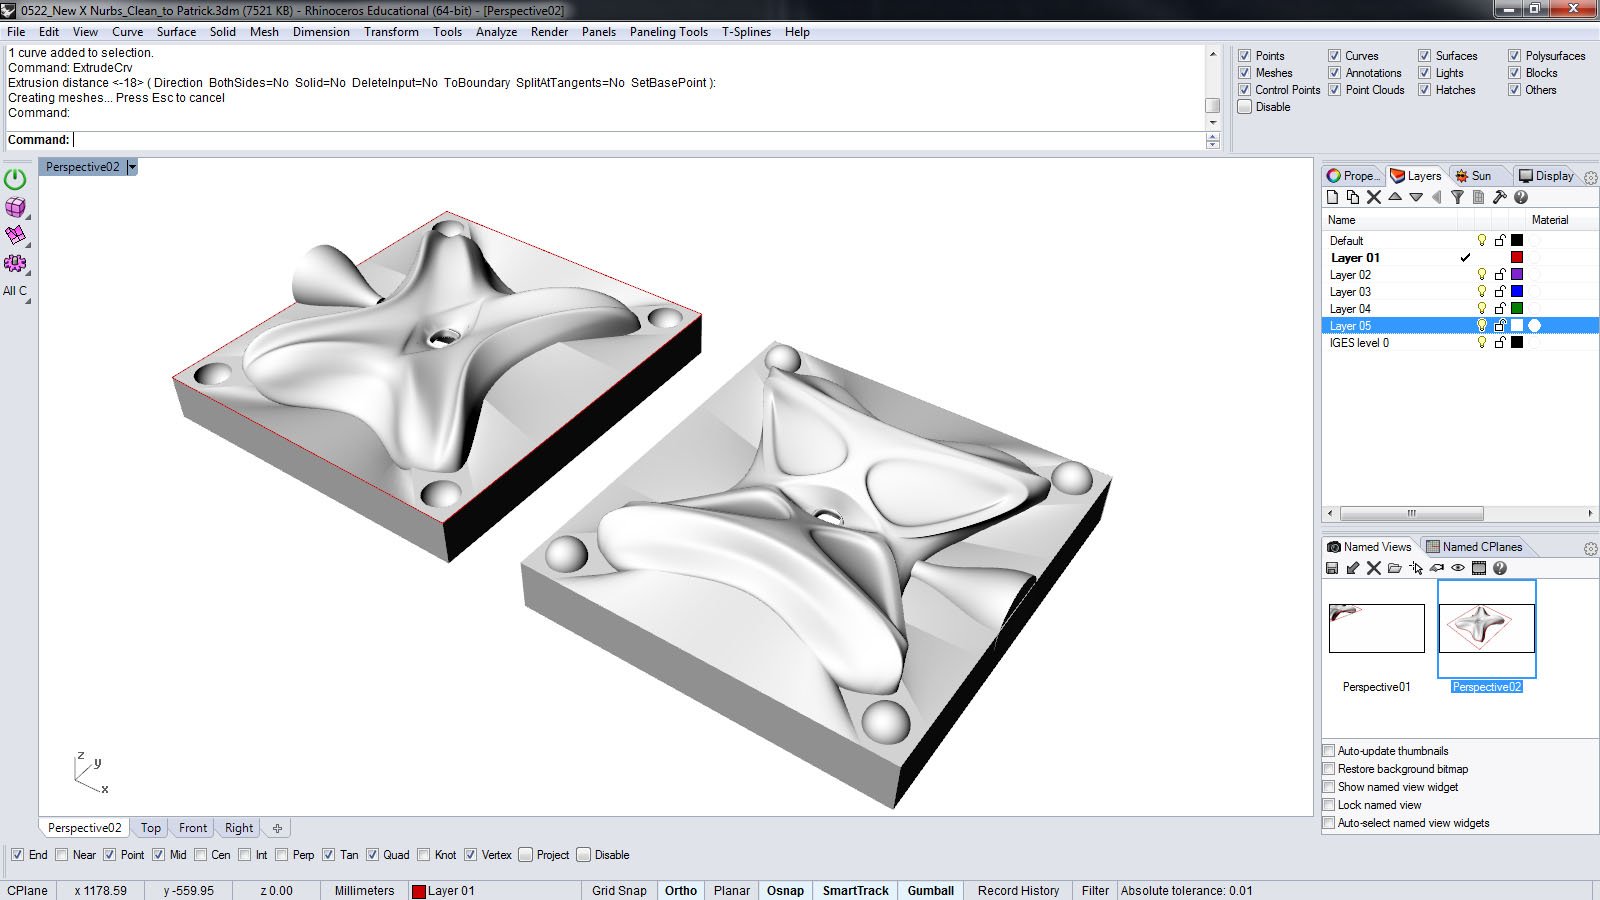The image size is (1600, 900).
Task: Switch to the Front viewport tab
Action: (x=193, y=828)
